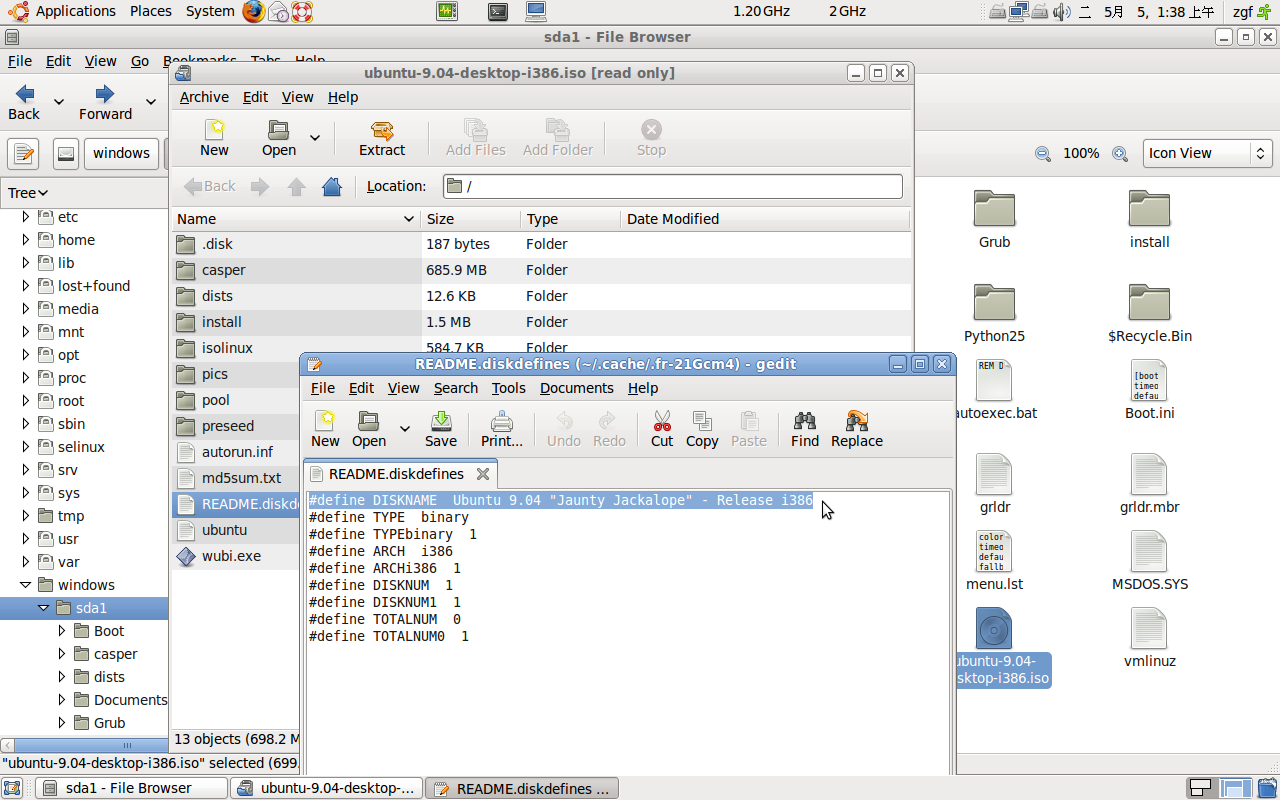The height and width of the screenshot is (800, 1280).
Task: Open the Applications menu in top panel
Action: (x=76, y=11)
